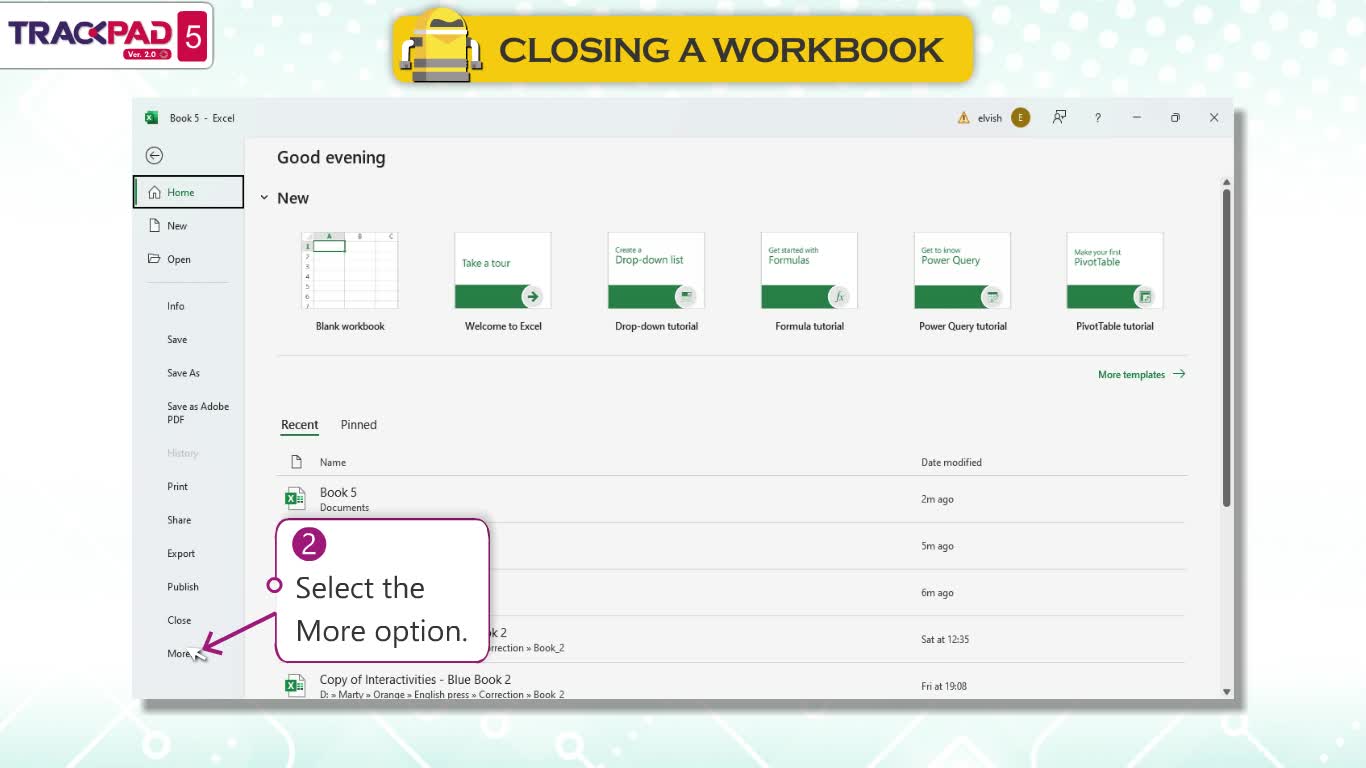Click Share in the sidebar
This screenshot has height=768, width=1366.
coord(179,520)
